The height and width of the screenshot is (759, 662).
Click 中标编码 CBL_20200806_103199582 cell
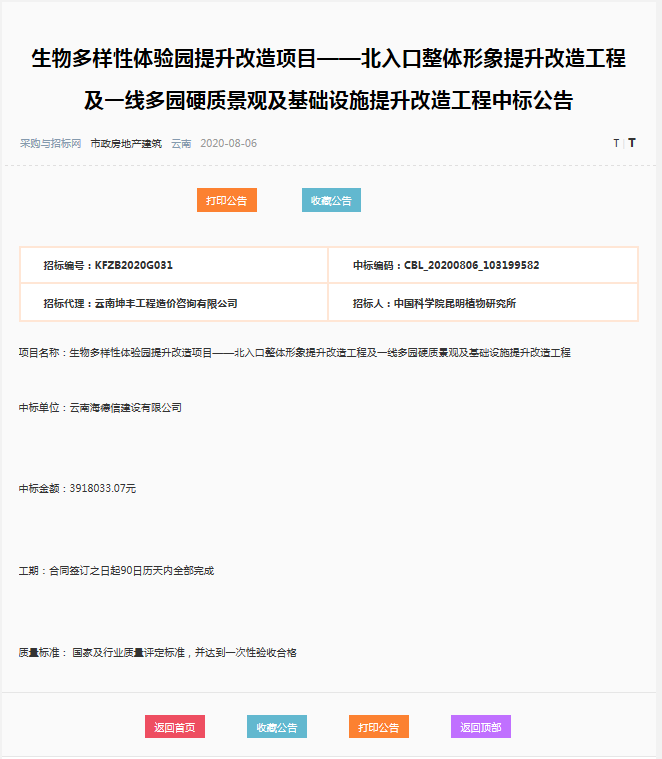click(483, 265)
